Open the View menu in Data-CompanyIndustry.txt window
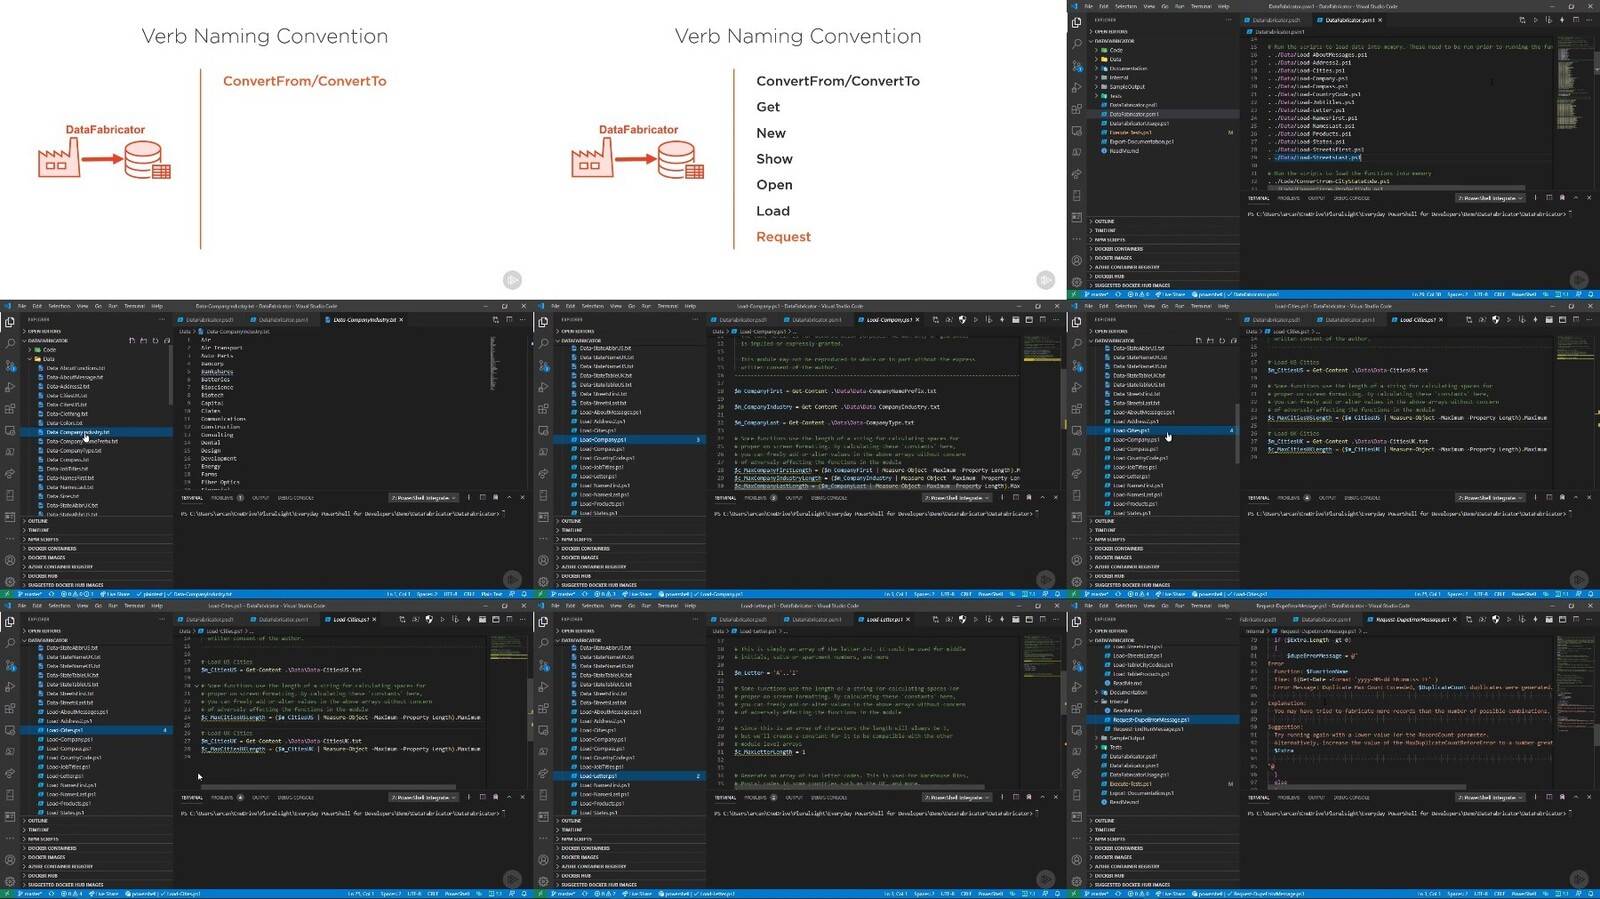 tap(82, 306)
